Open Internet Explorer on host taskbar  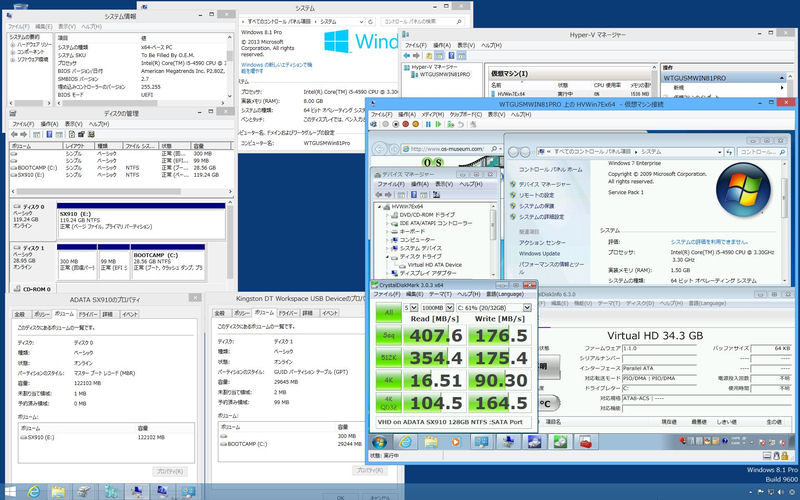pos(34,492)
